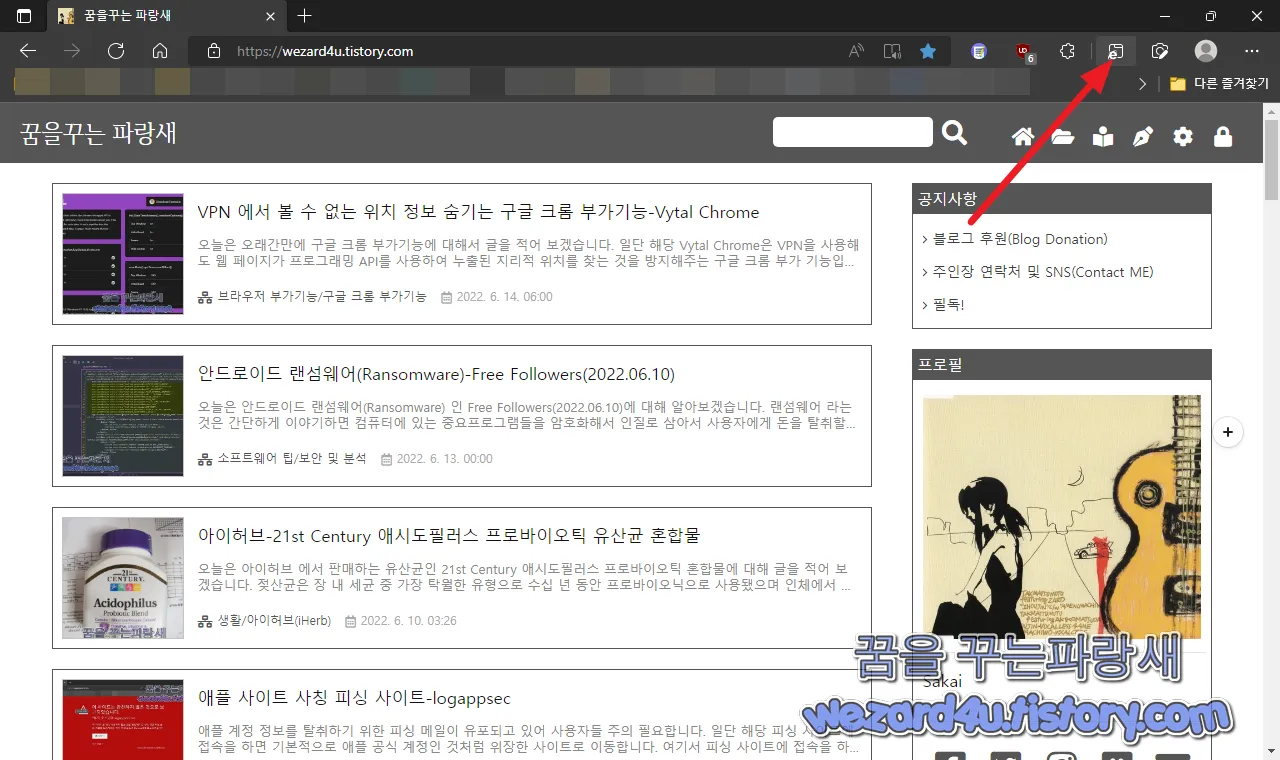1280x760 pixels.
Task: Open the Settings and more ellipsis menu
Action: tap(1252, 51)
